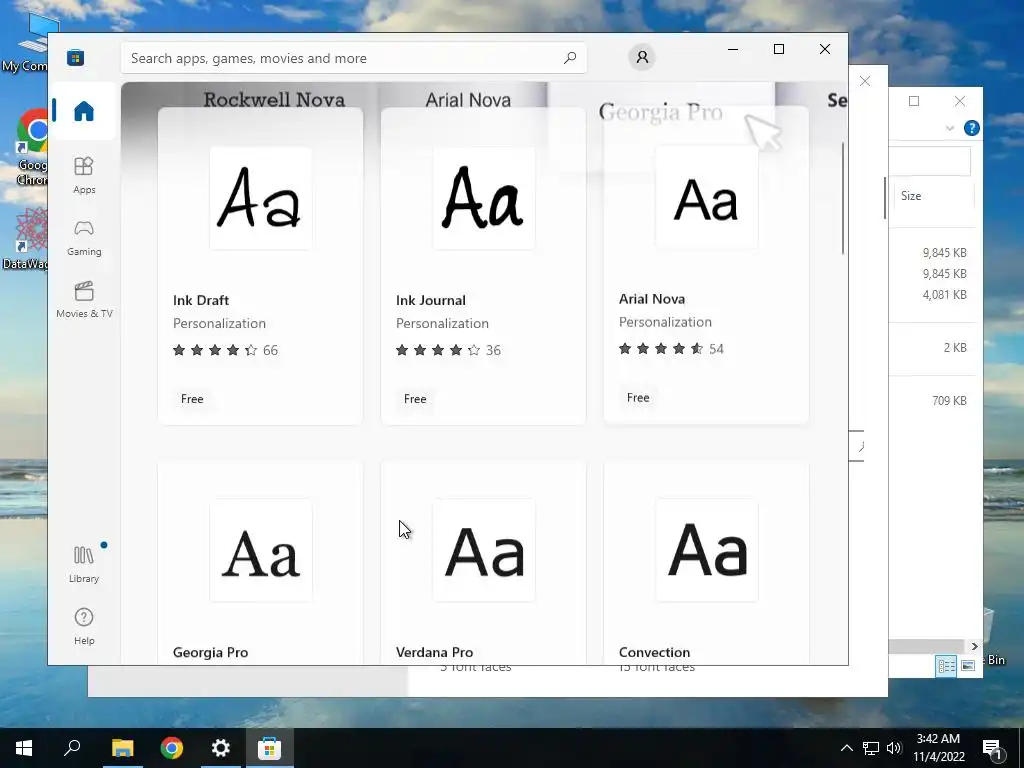Open Google Chrome from the taskbar
The image size is (1024, 768).
click(x=172, y=748)
